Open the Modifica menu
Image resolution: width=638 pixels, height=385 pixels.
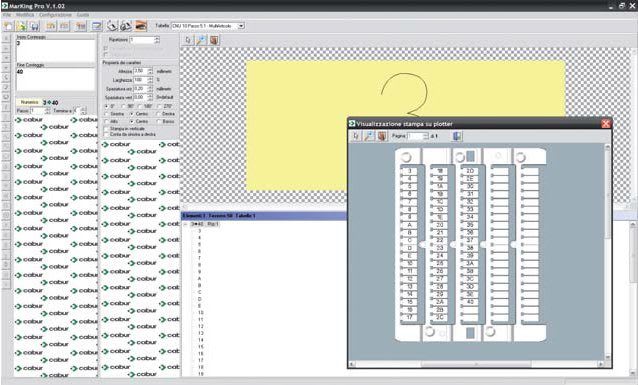click(x=25, y=15)
